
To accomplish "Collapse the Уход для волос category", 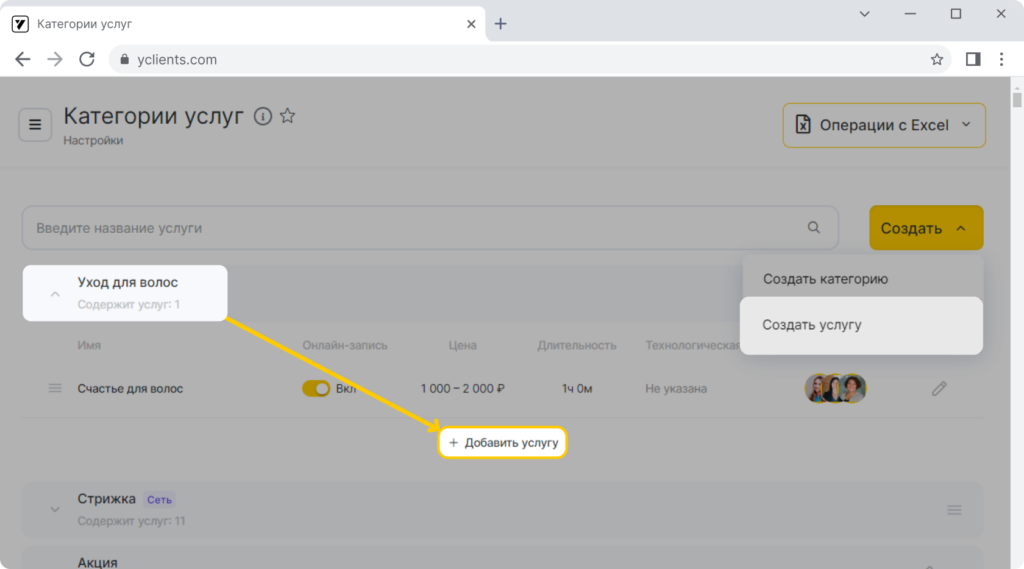I will 55,294.
